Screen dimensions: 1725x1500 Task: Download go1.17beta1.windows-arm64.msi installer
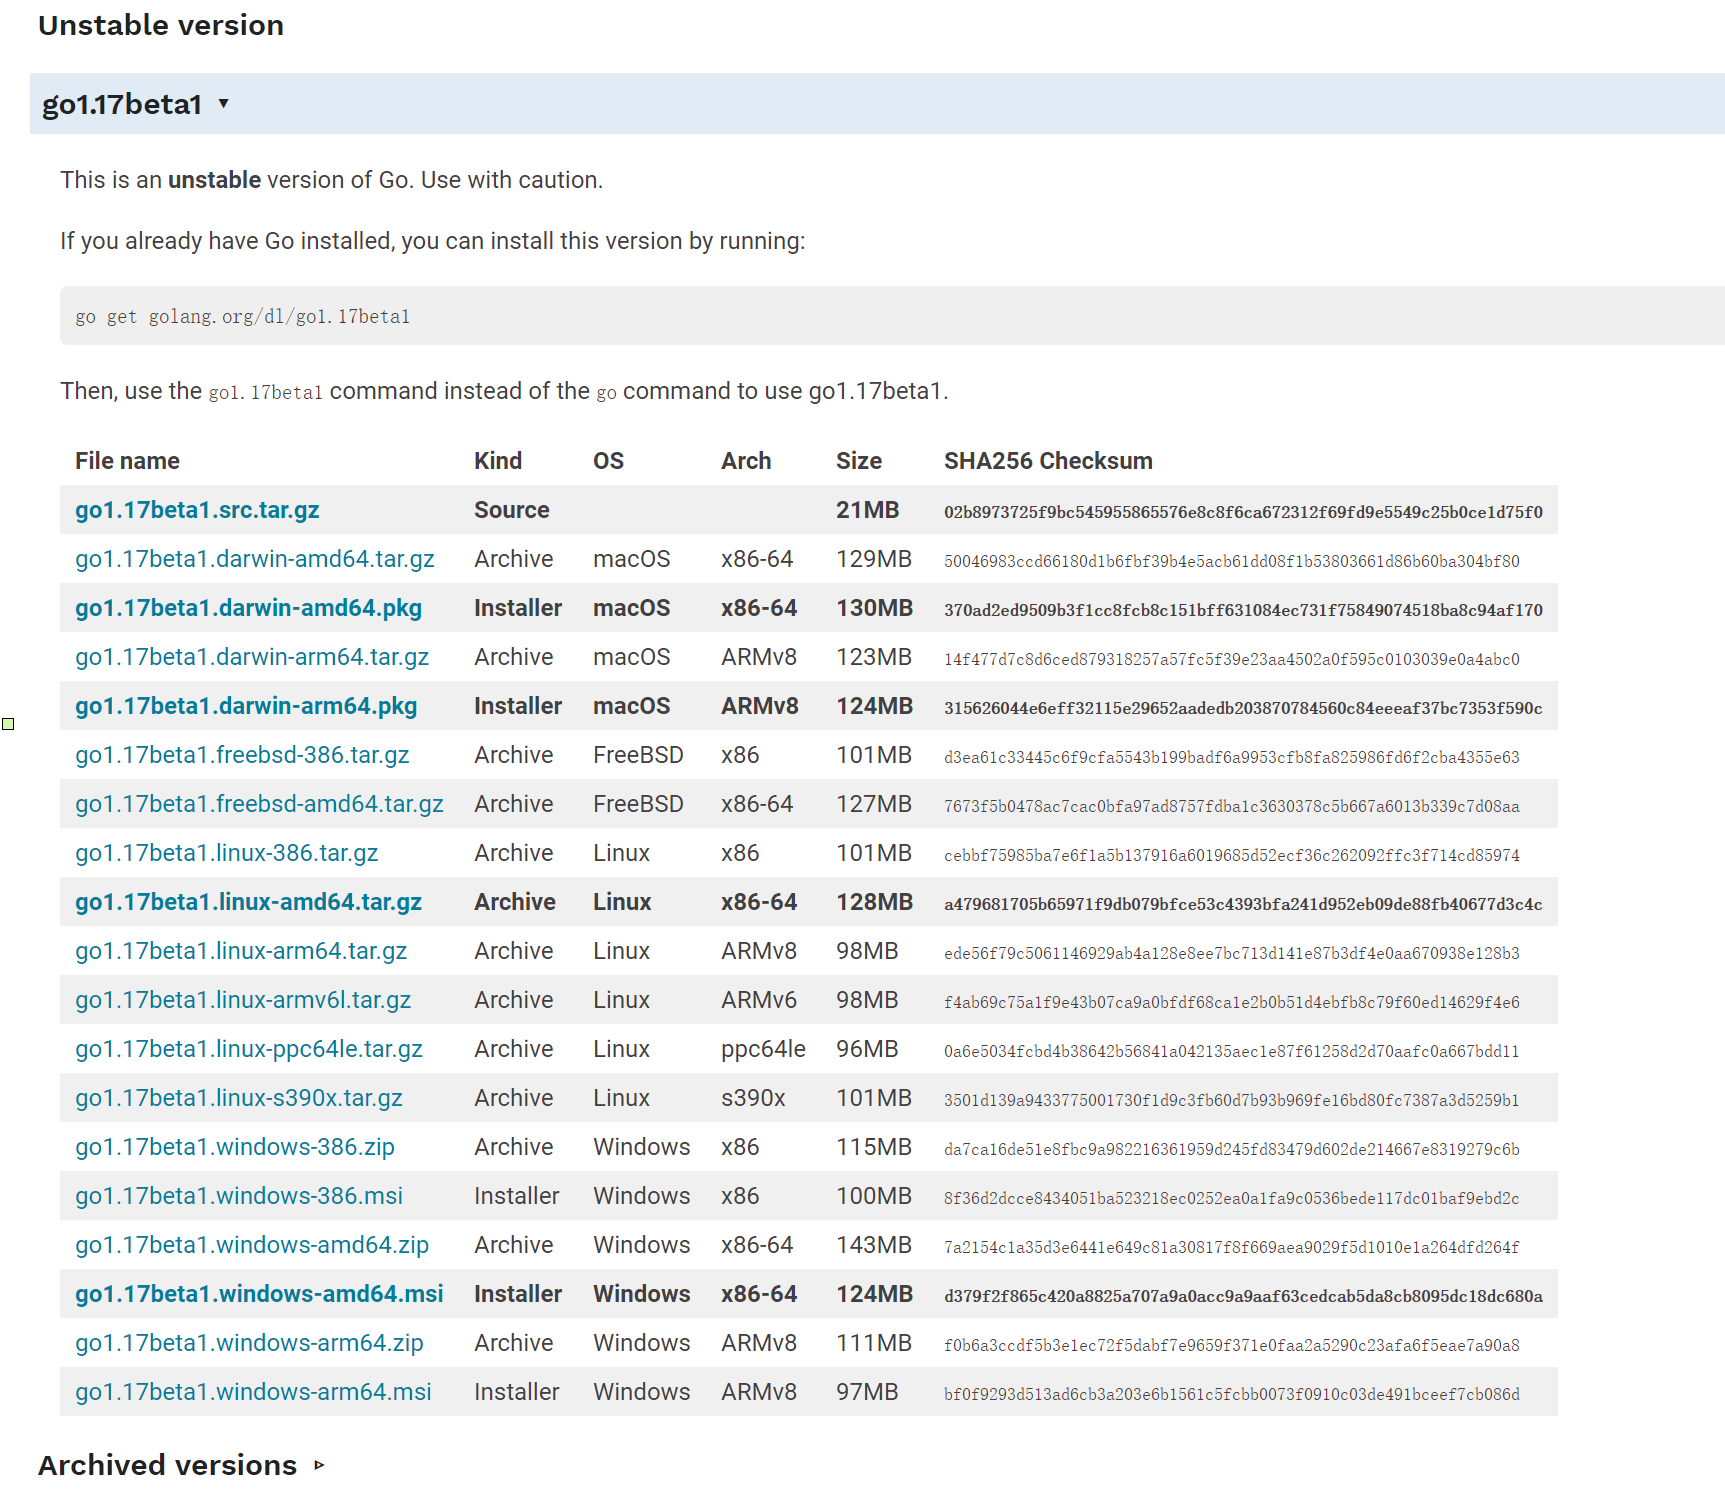(253, 1392)
